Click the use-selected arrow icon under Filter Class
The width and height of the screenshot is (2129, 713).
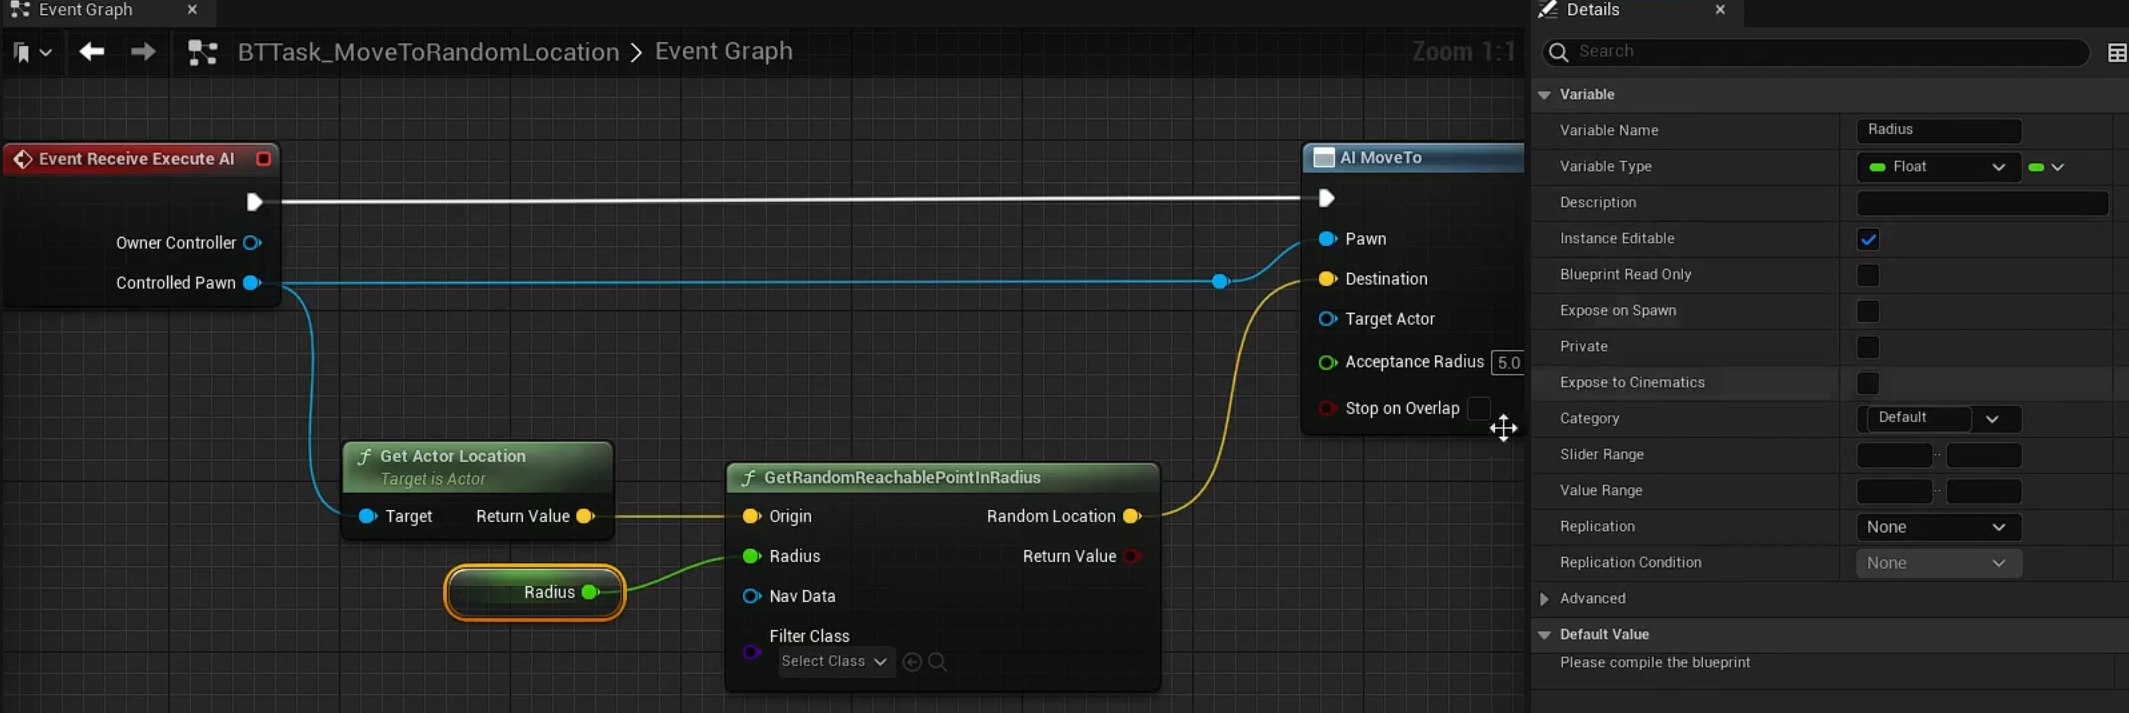point(911,662)
